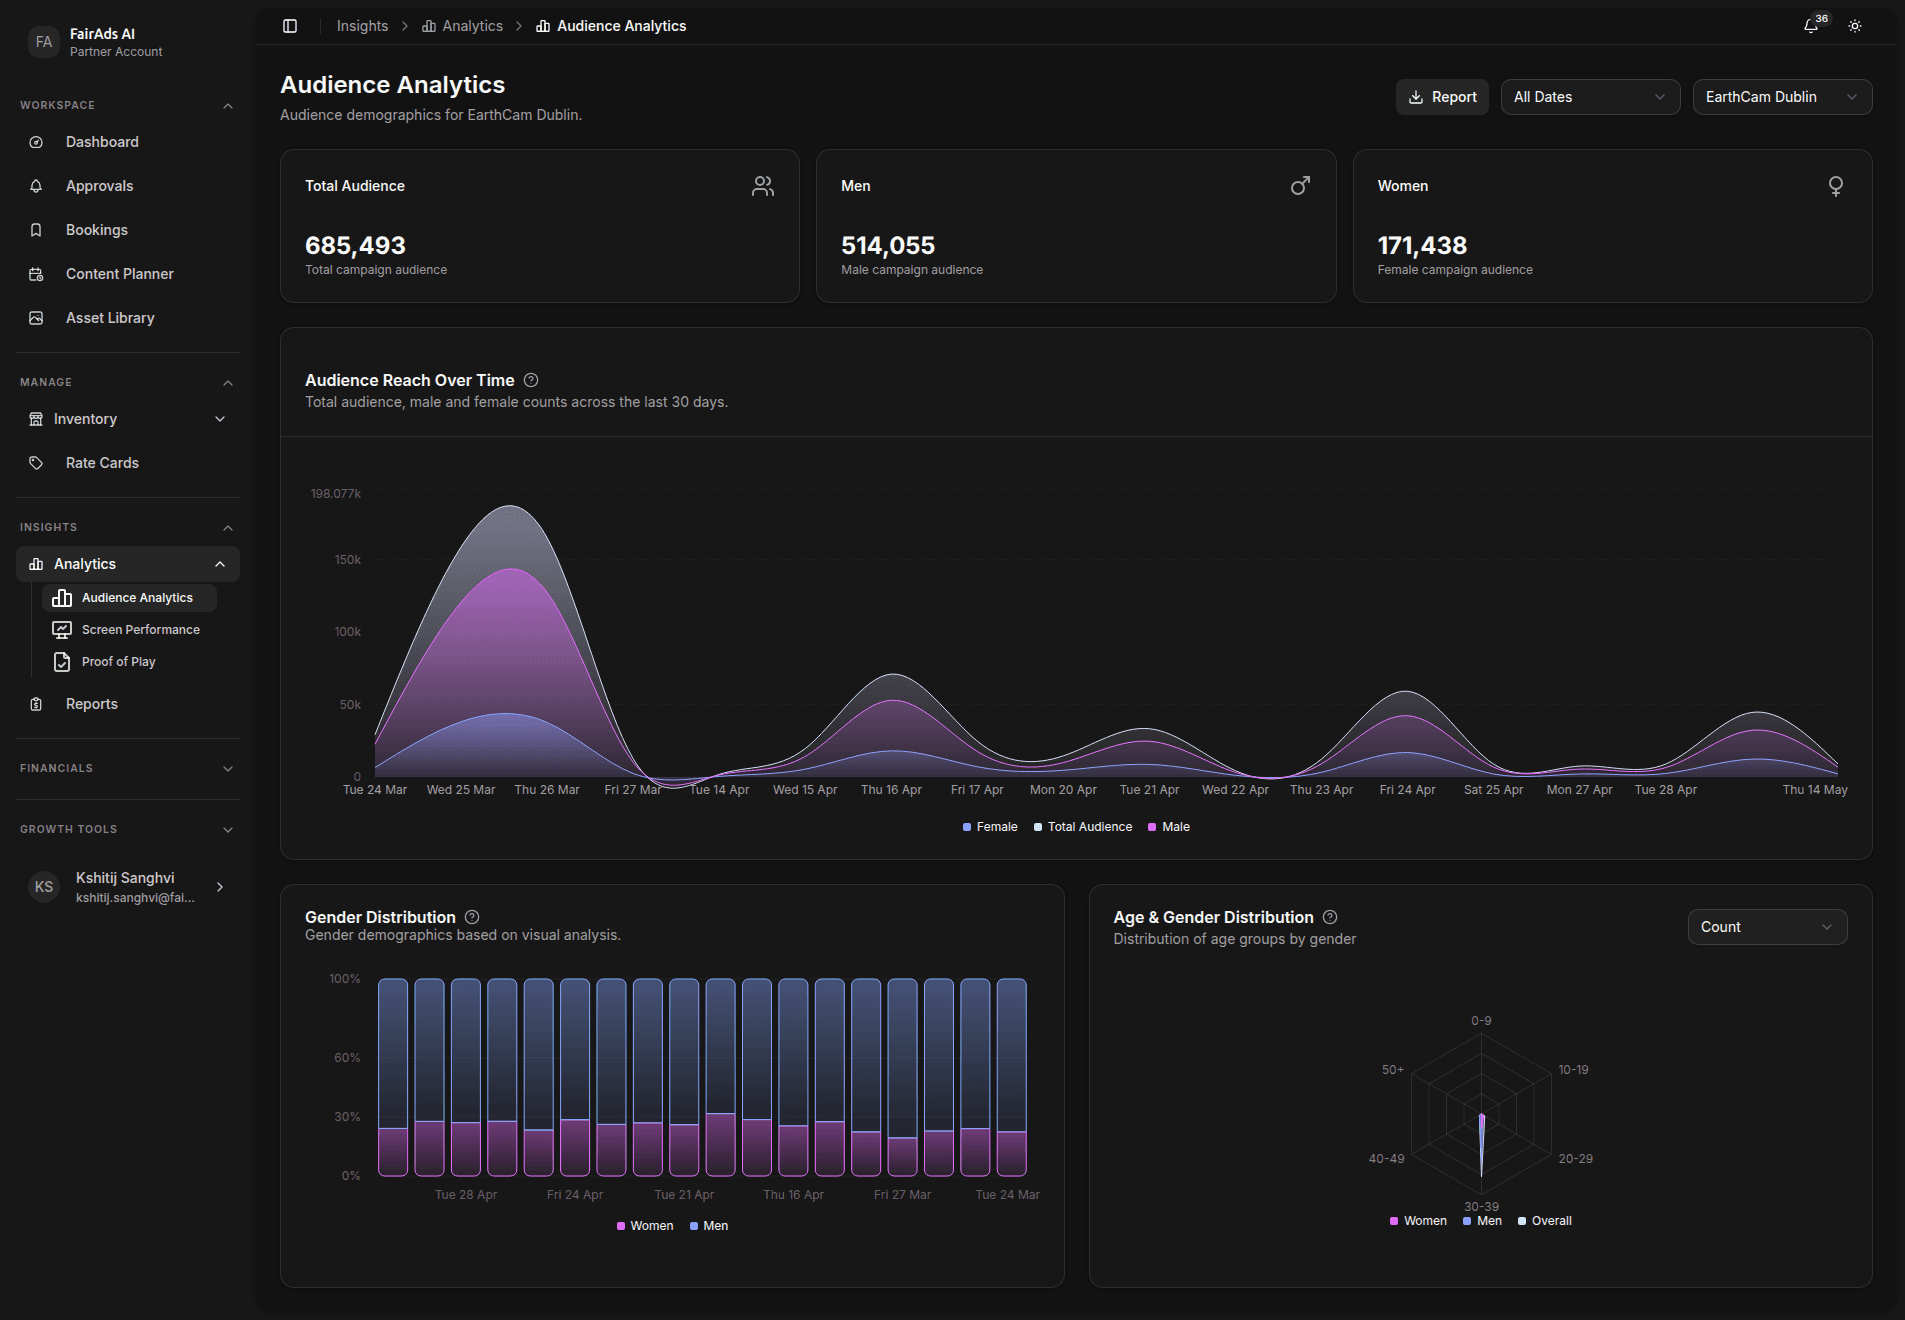Click the Approvals bell icon
The height and width of the screenshot is (1320, 1905).
[x=36, y=186]
